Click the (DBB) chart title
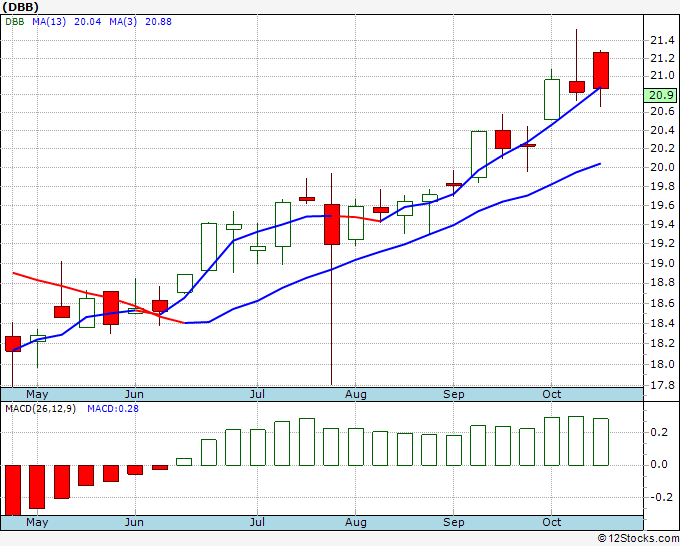This screenshot has height=546, width=680. tap(21, 7)
